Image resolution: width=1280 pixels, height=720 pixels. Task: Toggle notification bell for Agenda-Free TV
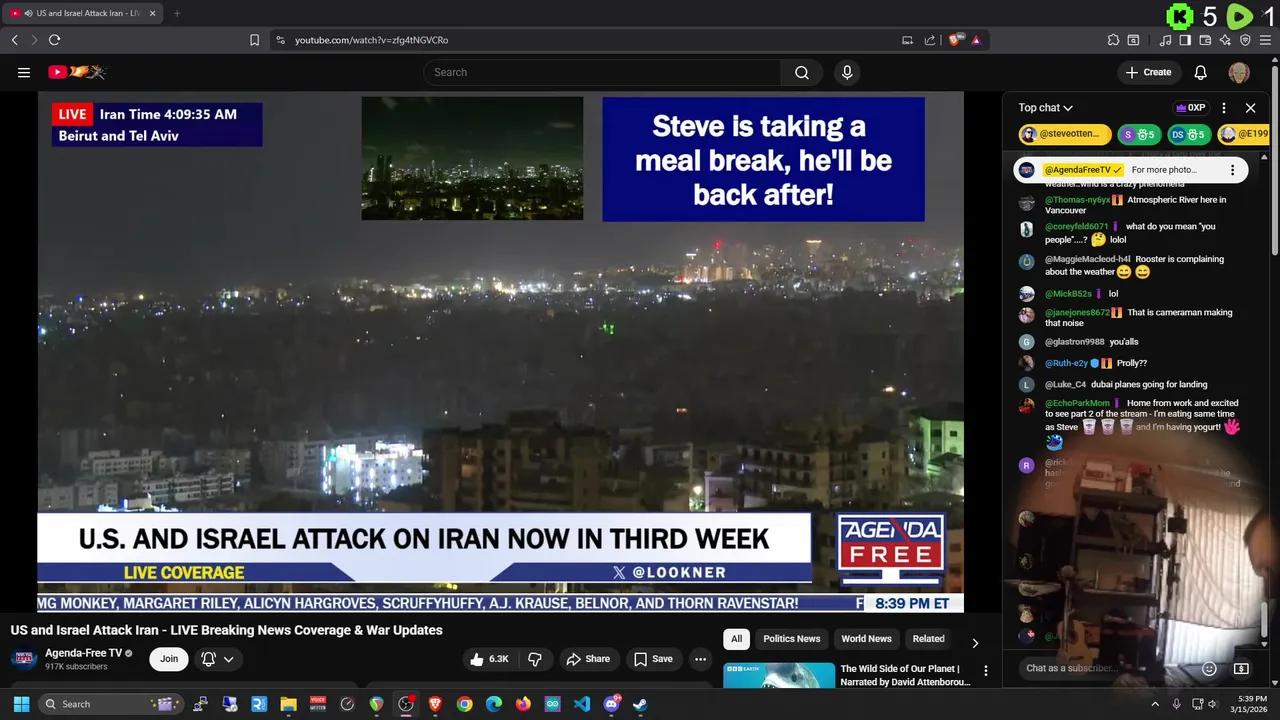208,659
